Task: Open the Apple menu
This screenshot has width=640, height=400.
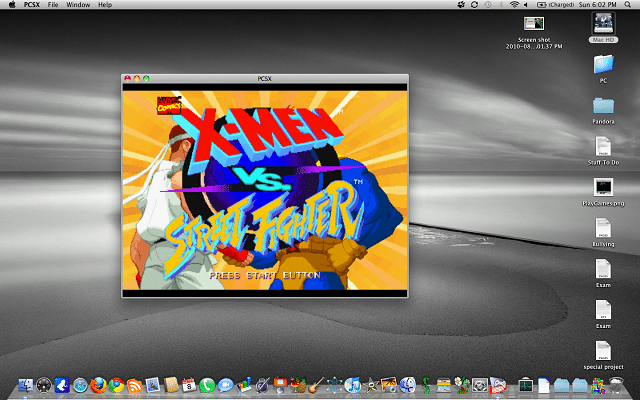Action: coord(12,4)
